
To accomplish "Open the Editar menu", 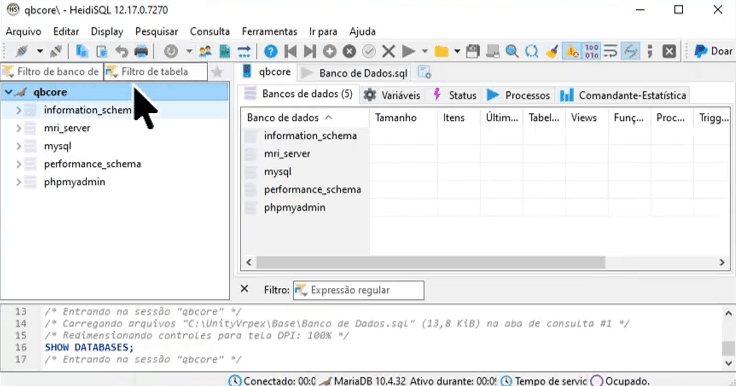I will tap(66, 31).
